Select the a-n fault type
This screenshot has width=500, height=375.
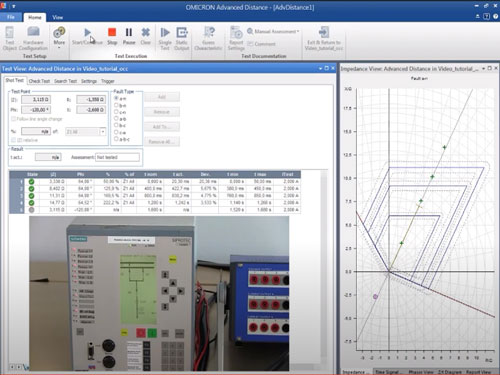pyautogui.click(x=116, y=98)
